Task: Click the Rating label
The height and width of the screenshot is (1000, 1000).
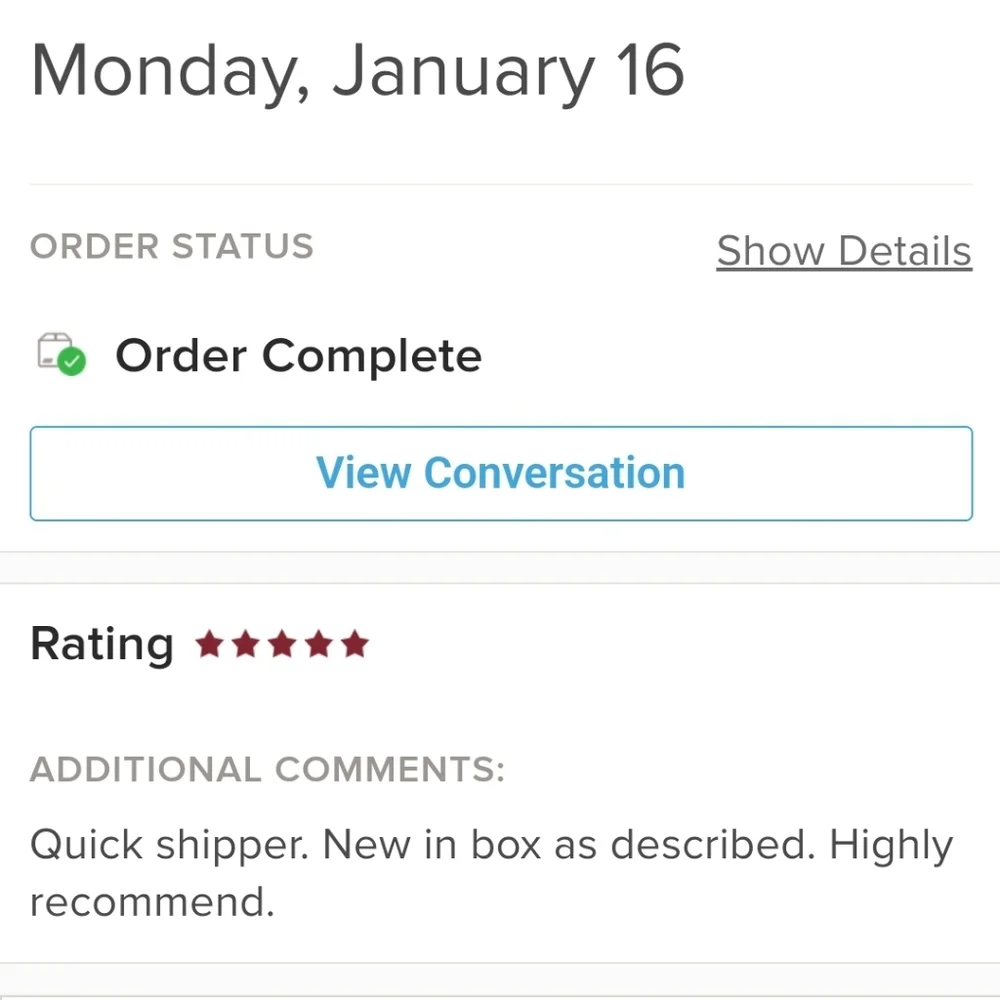Action: point(102,643)
